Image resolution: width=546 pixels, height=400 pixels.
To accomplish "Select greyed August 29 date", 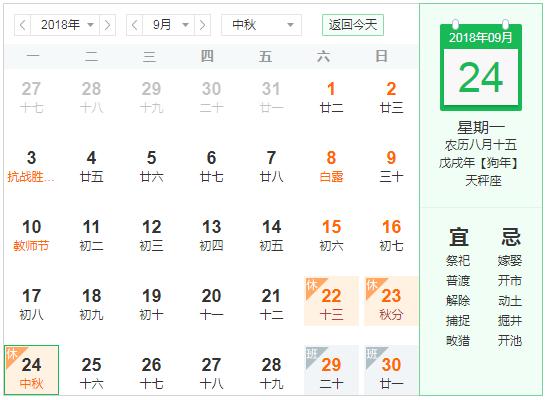I will (151, 97).
